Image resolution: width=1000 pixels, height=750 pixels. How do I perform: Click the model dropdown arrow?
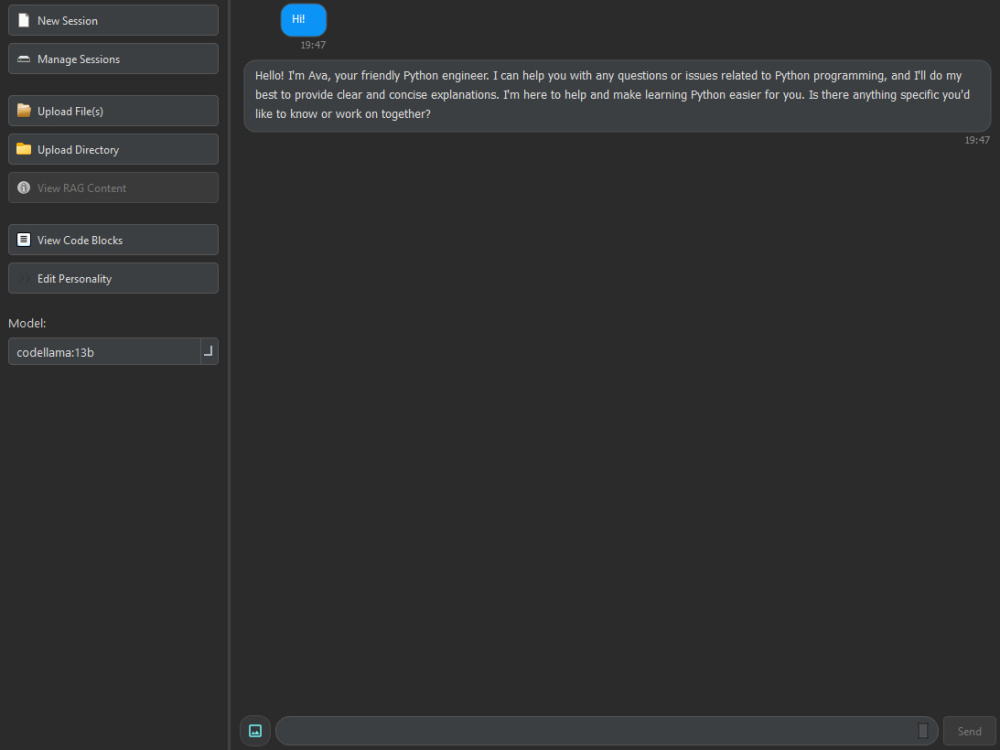pyautogui.click(x=209, y=351)
